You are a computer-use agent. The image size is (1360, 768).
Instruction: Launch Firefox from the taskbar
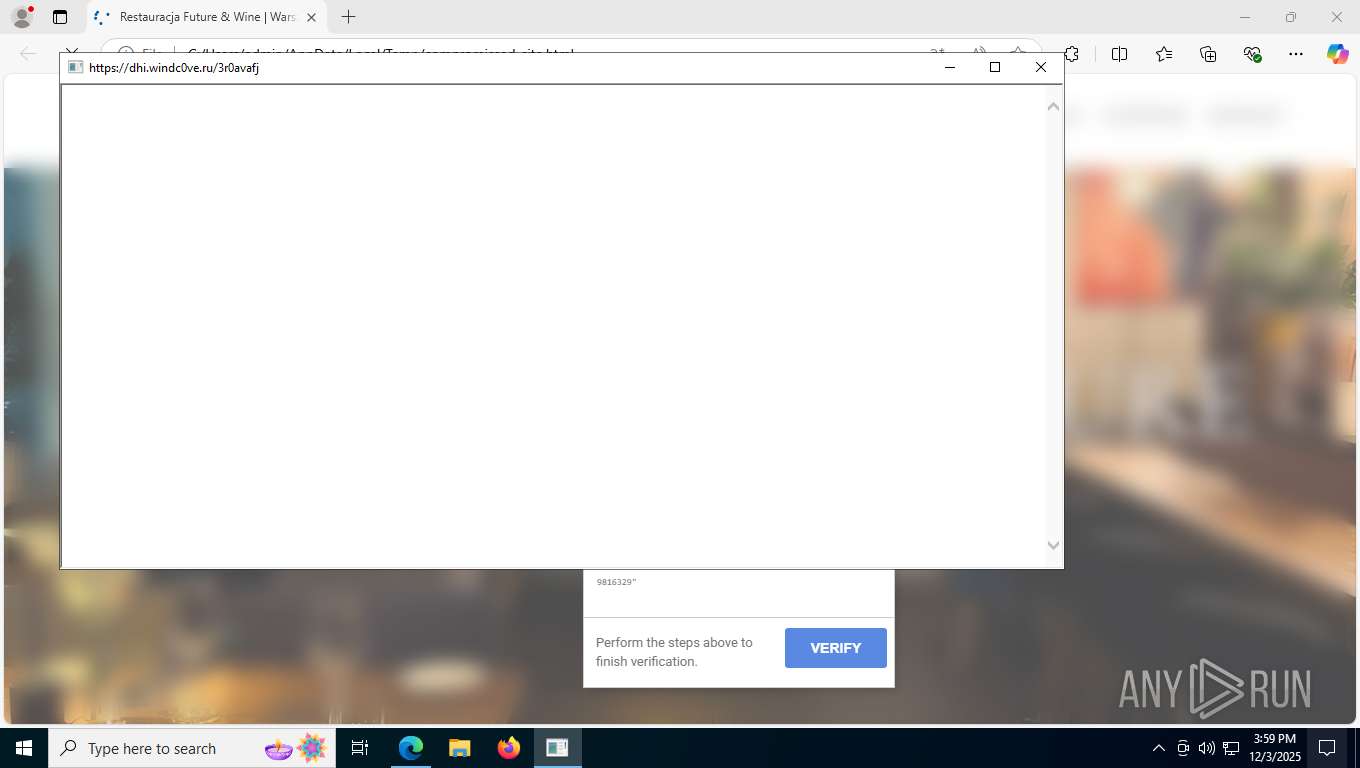509,748
